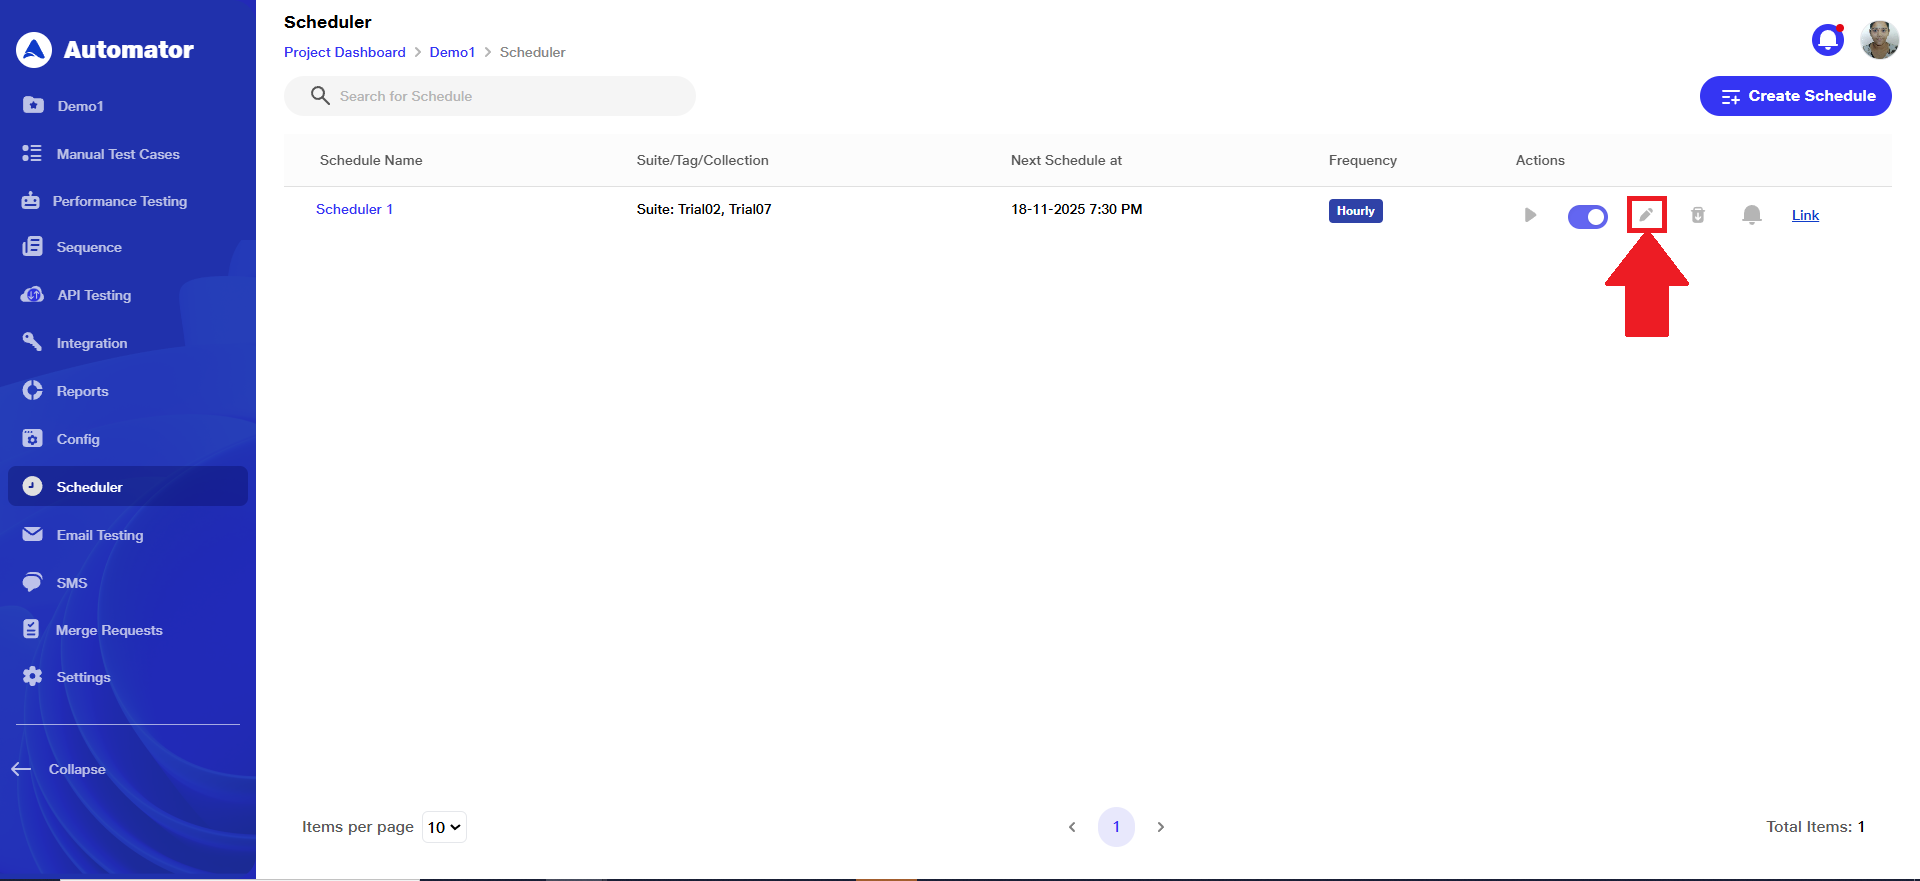Click the Automator logo icon
The width and height of the screenshot is (1920, 881).
[x=34, y=50]
